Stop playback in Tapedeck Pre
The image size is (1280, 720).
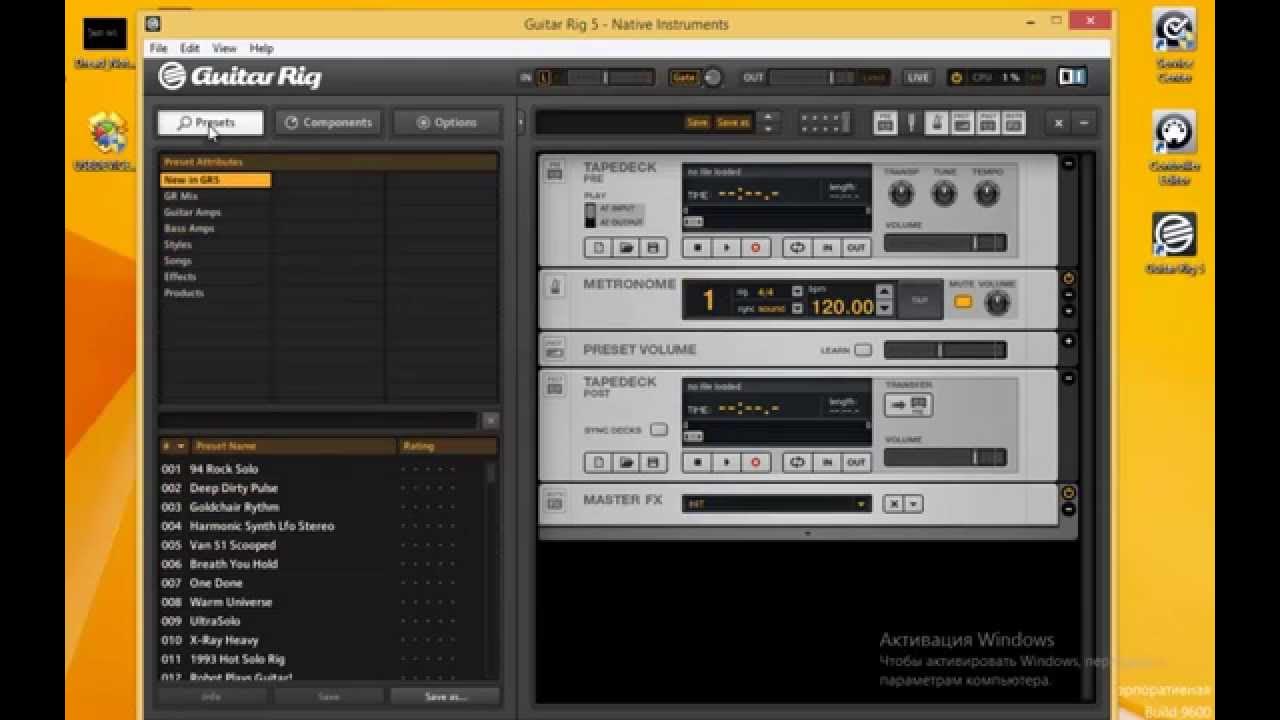[698, 247]
